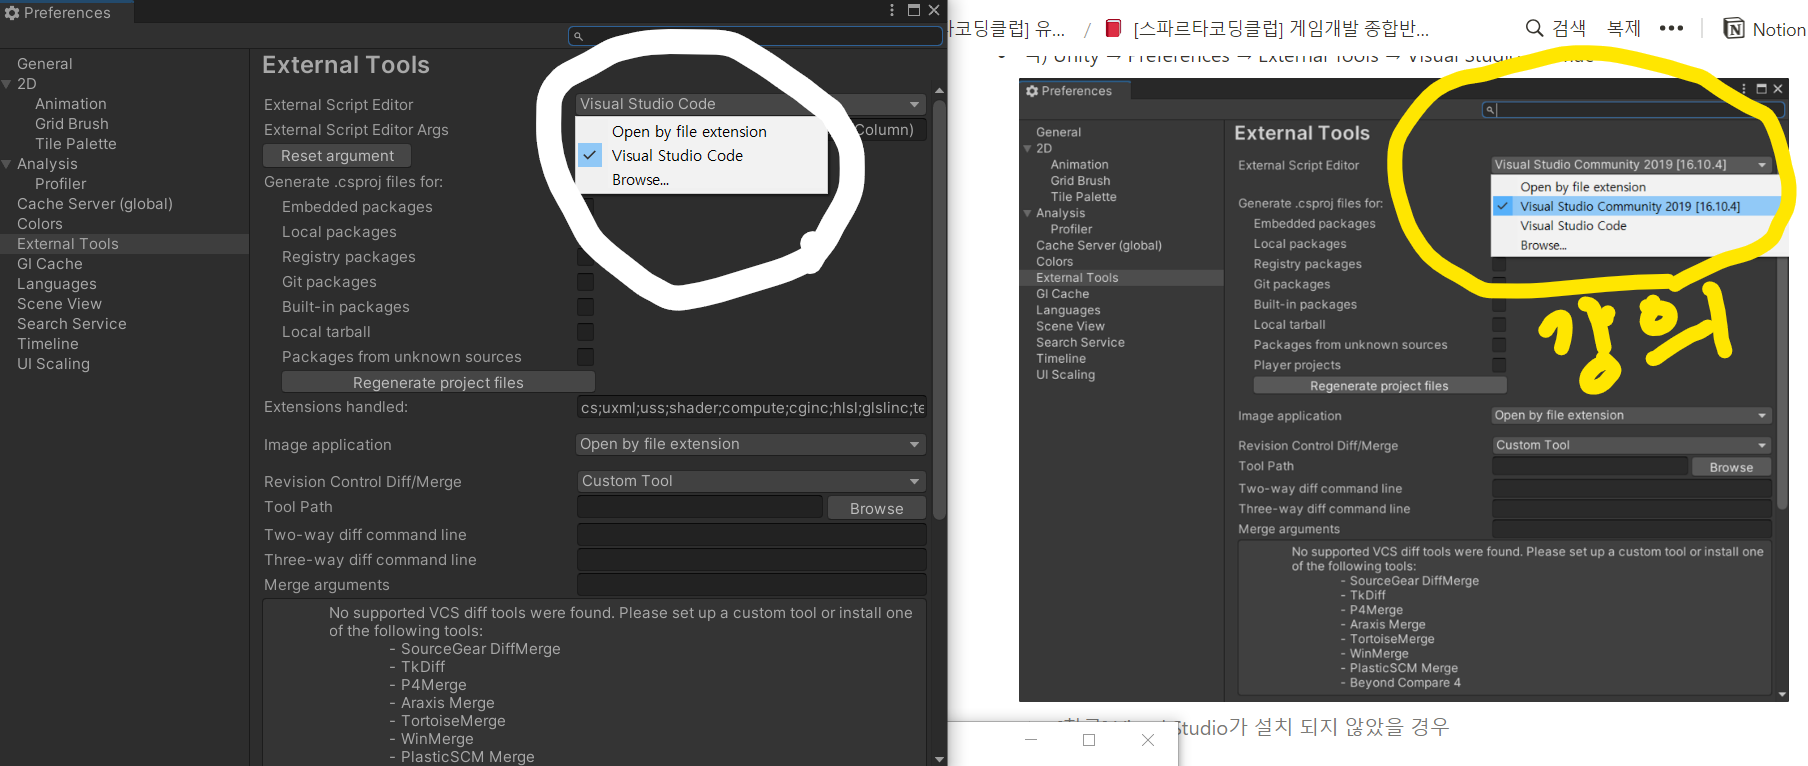This screenshot has height=766, width=1808.
Task: Toggle Player projects checkbox in the Notion image
Action: pyautogui.click(x=1499, y=365)
